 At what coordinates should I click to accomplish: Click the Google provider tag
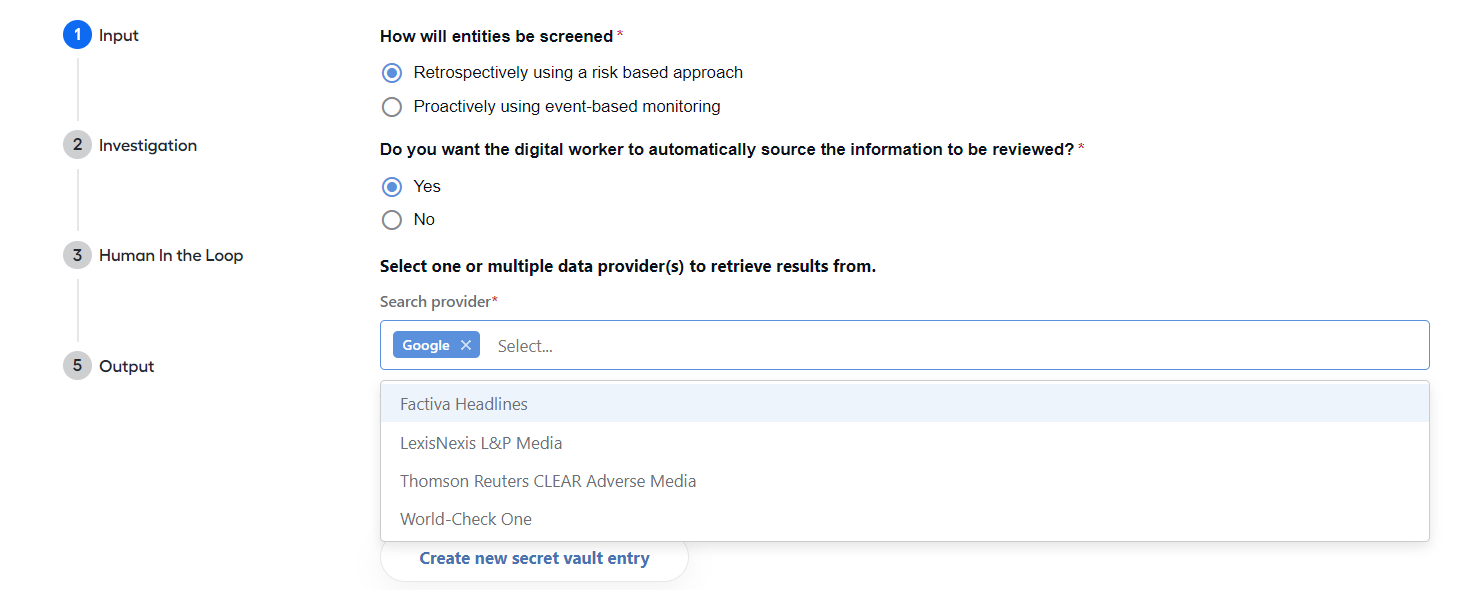(426, 345)
